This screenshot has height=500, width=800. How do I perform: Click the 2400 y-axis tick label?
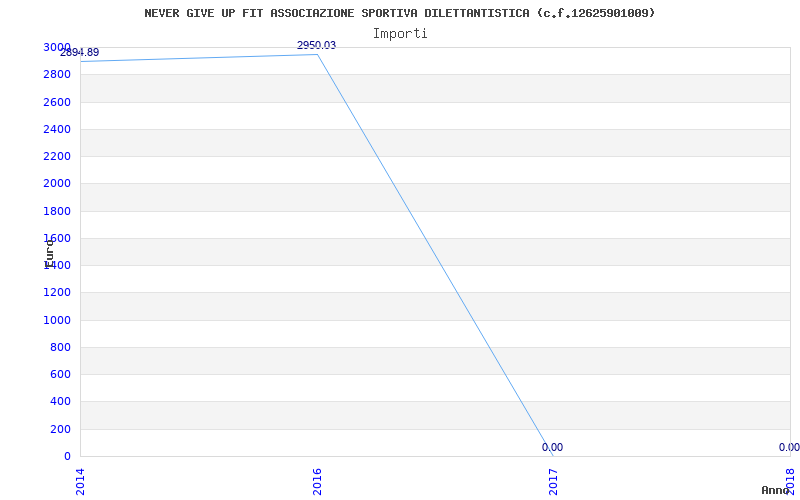coord(57,129)
